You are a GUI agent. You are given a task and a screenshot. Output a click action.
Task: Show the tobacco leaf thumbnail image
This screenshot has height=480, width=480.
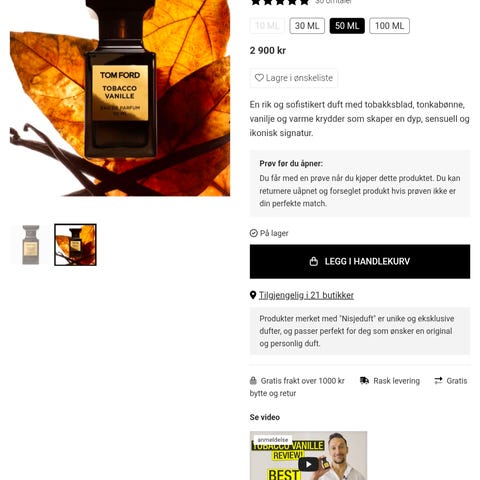tap(75, 245)
